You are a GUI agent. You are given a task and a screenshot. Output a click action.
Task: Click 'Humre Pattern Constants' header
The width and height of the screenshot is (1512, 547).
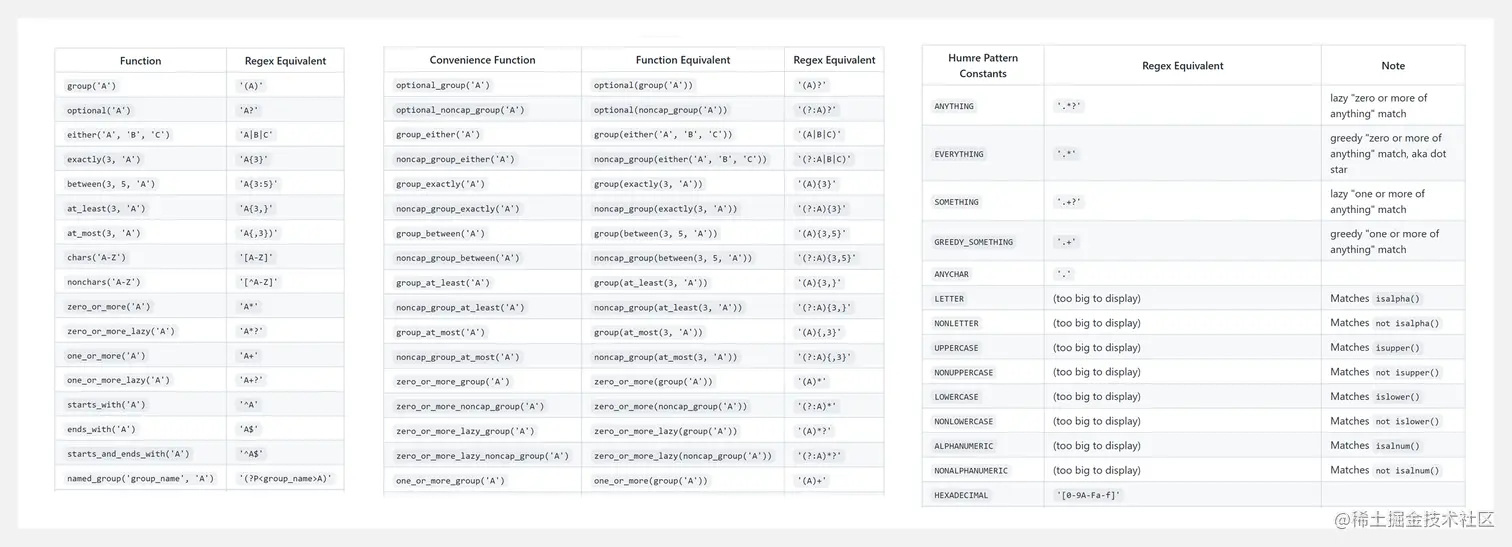pyautogui.click(x=983, y=66)
